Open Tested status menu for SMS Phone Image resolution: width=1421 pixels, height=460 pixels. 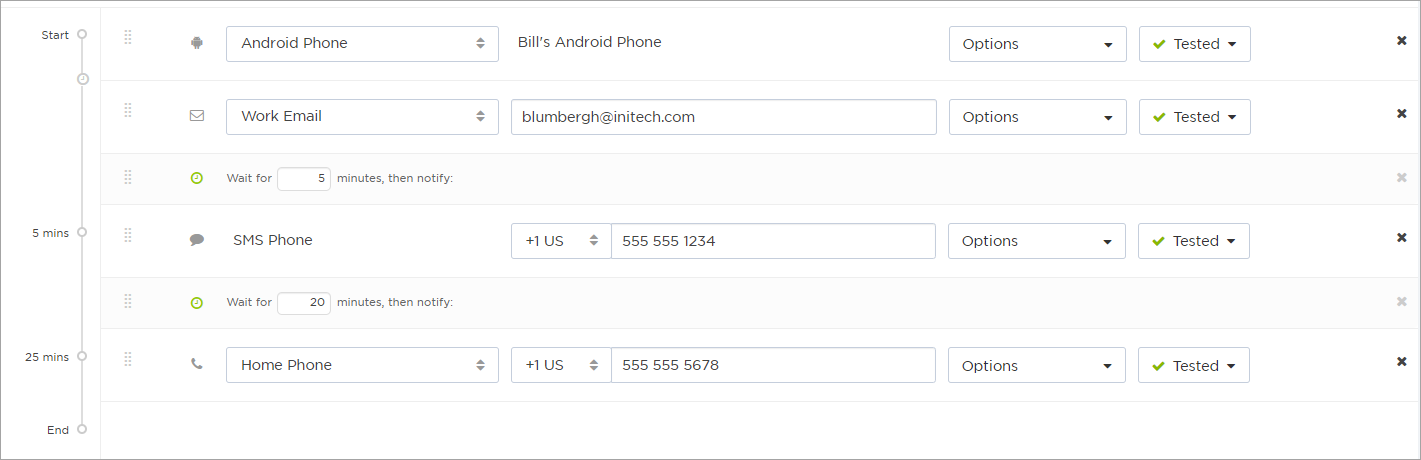1194,241
